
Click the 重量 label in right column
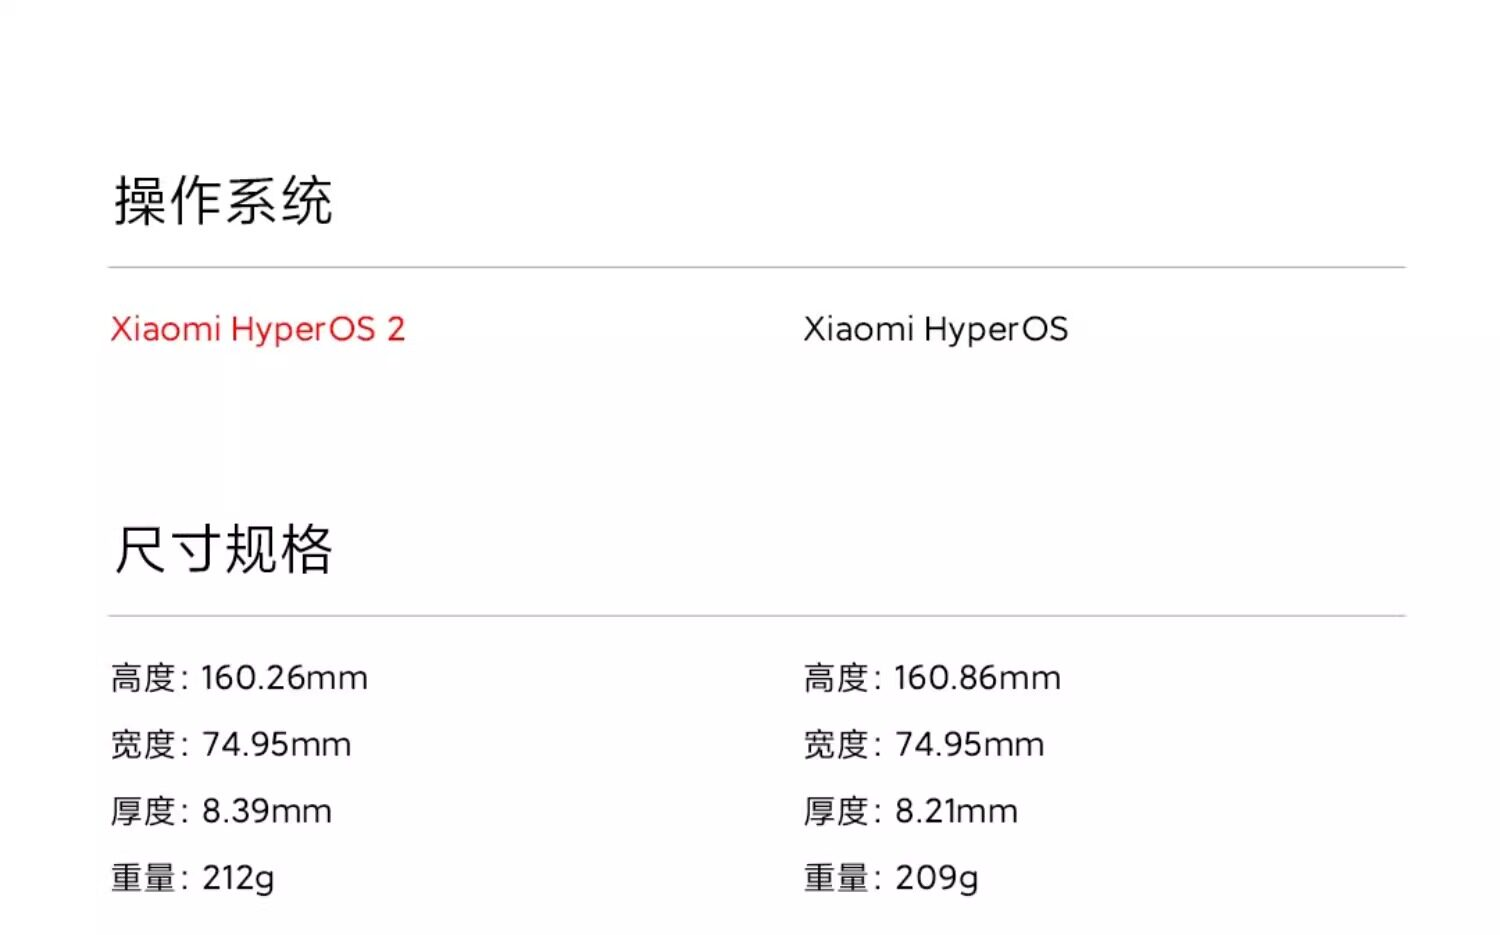pos(836,878)
